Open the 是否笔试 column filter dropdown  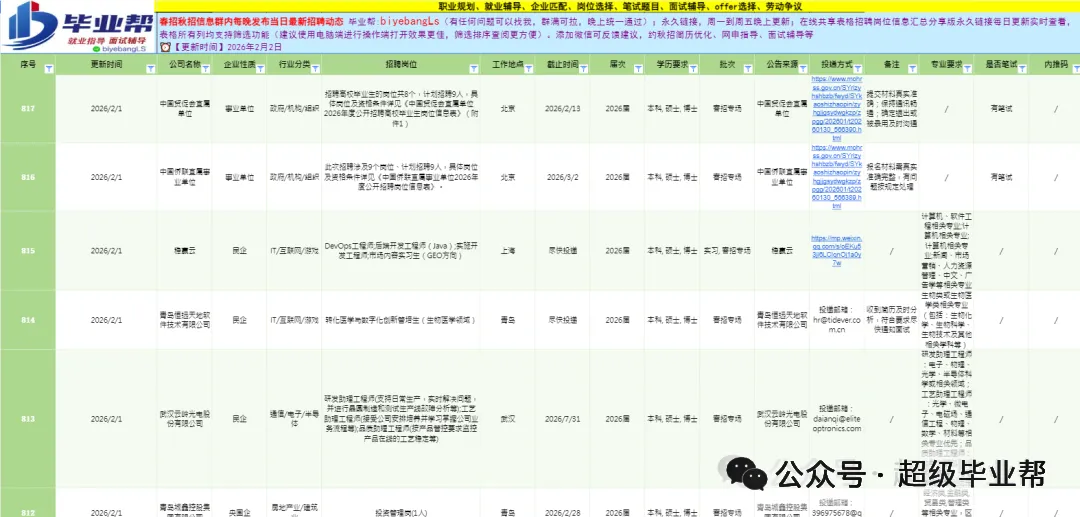[1022, 69]
